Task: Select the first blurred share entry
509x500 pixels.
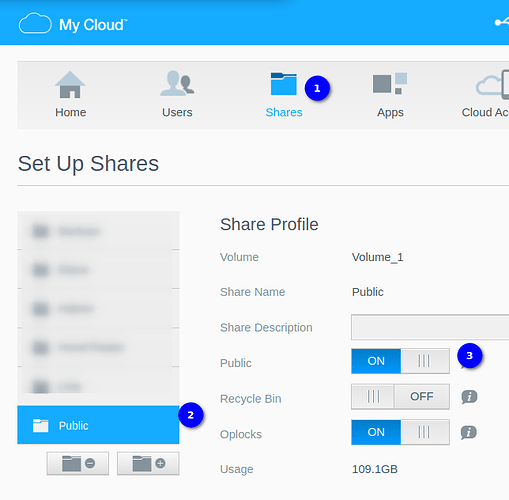Action: (x=98, y=231)
